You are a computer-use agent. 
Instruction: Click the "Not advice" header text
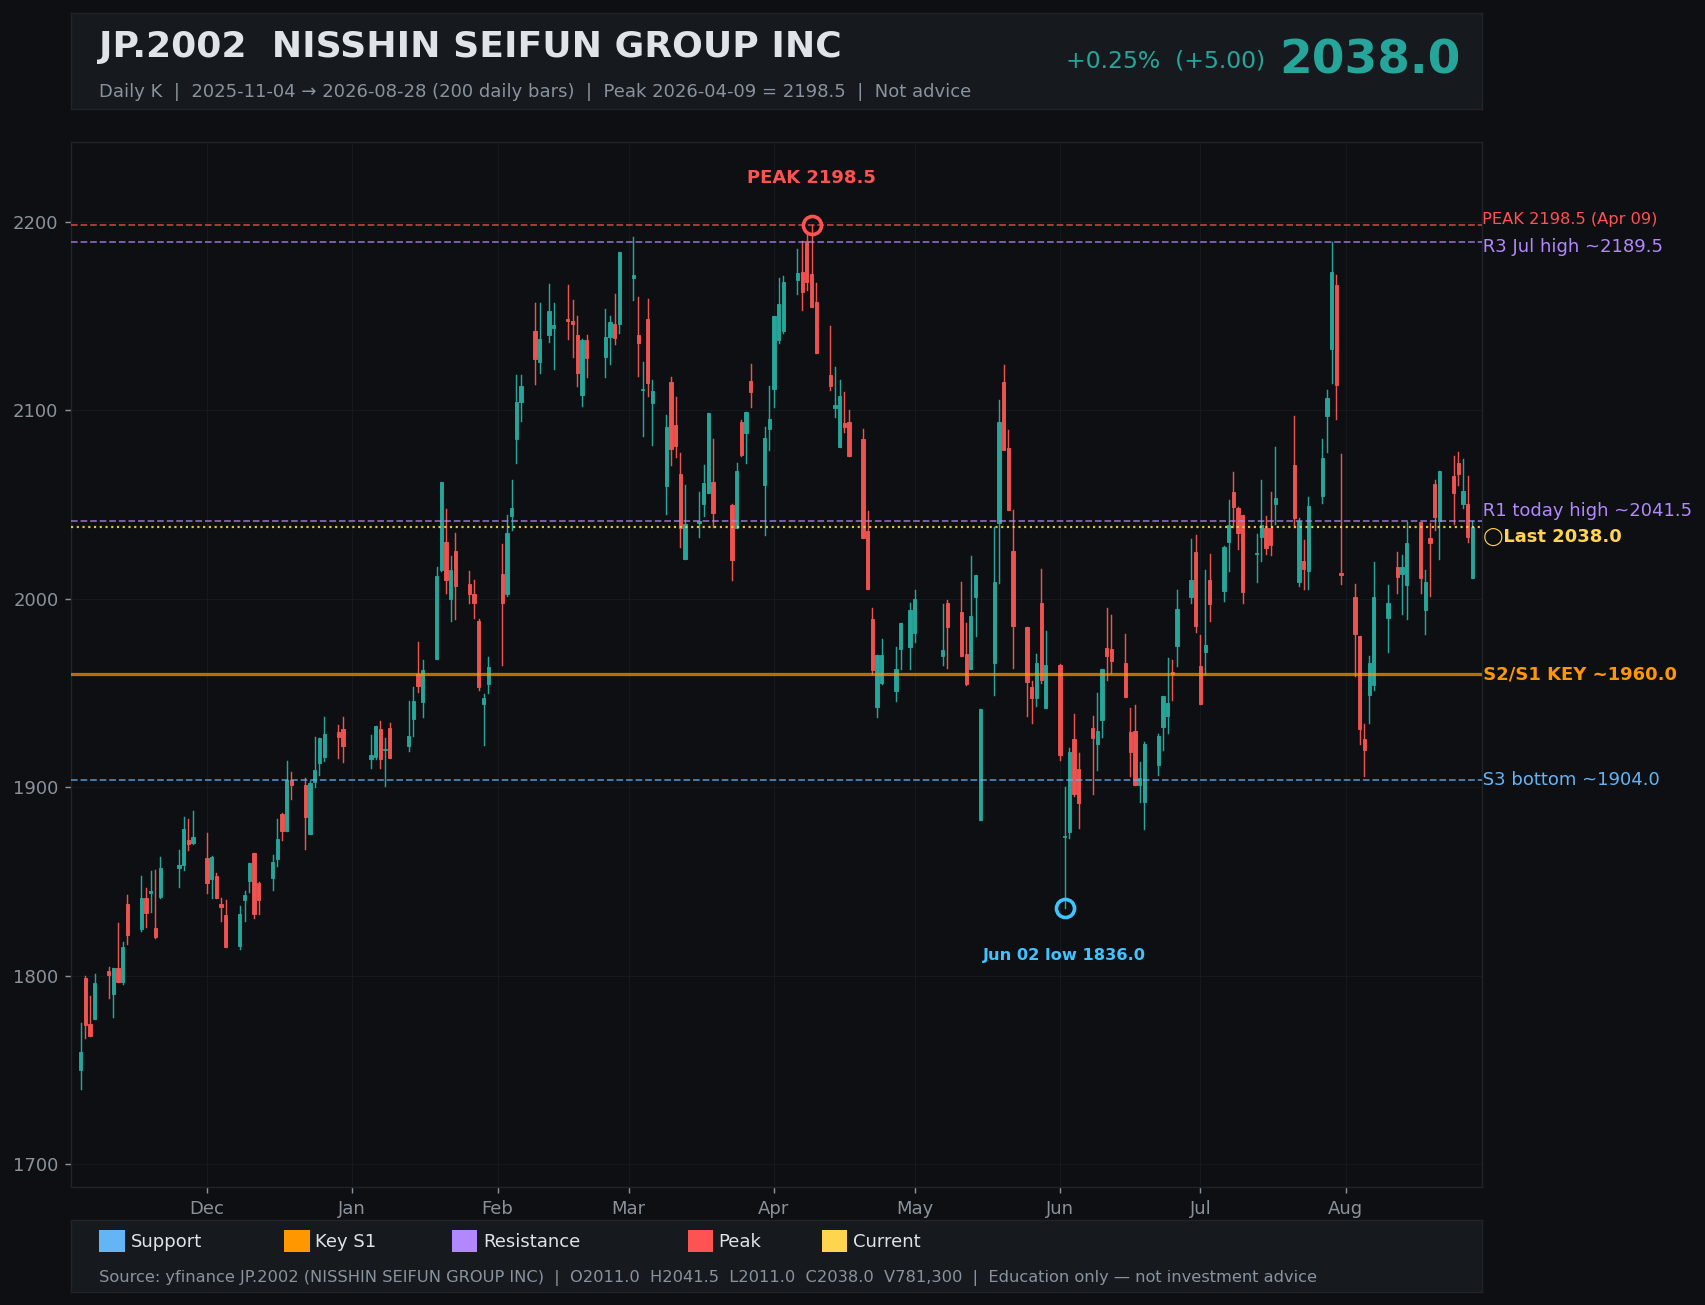[x=923, y=91]
